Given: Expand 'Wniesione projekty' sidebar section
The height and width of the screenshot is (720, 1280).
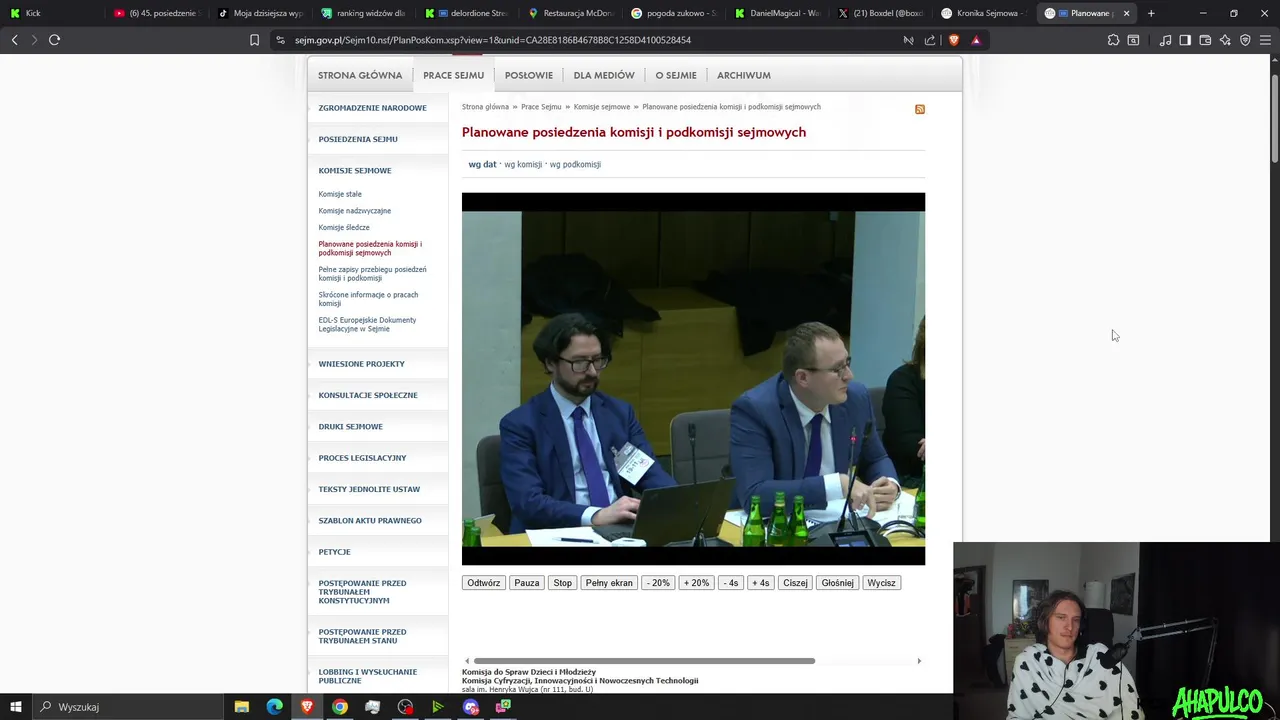Looking at the screenshot, I should 361,364.
